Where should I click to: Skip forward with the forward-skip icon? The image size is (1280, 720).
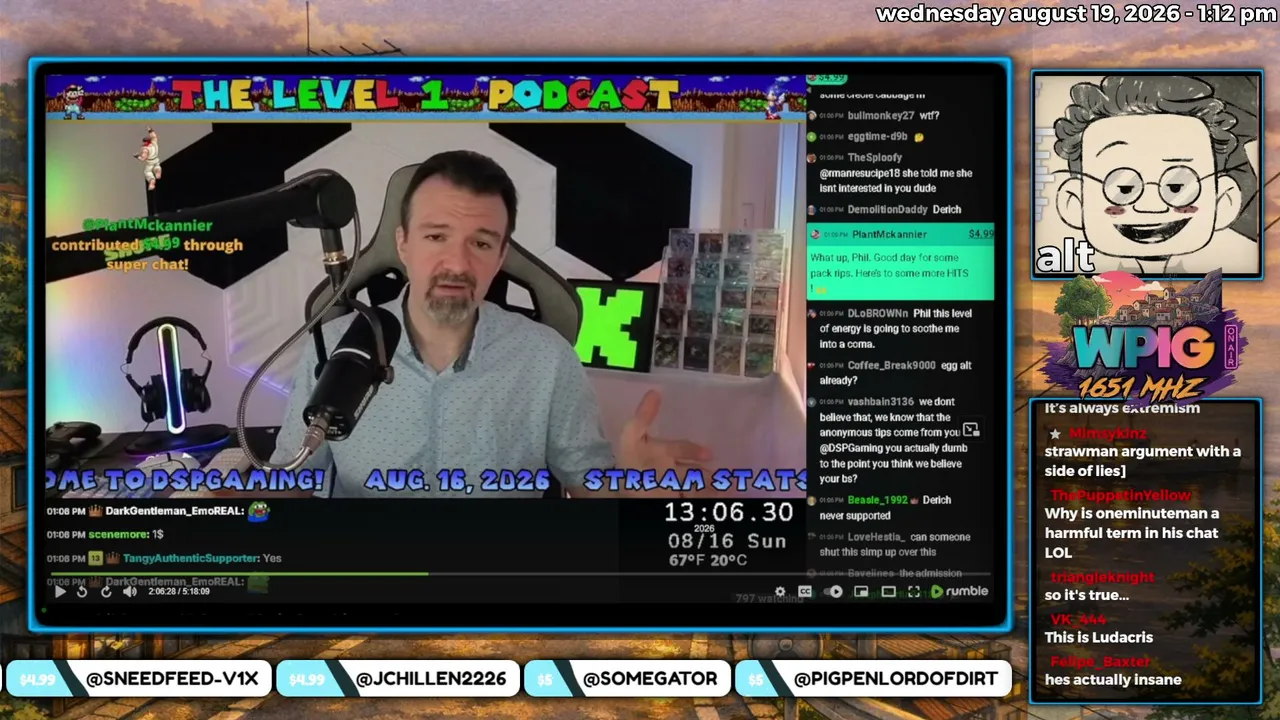coord(106,591)
